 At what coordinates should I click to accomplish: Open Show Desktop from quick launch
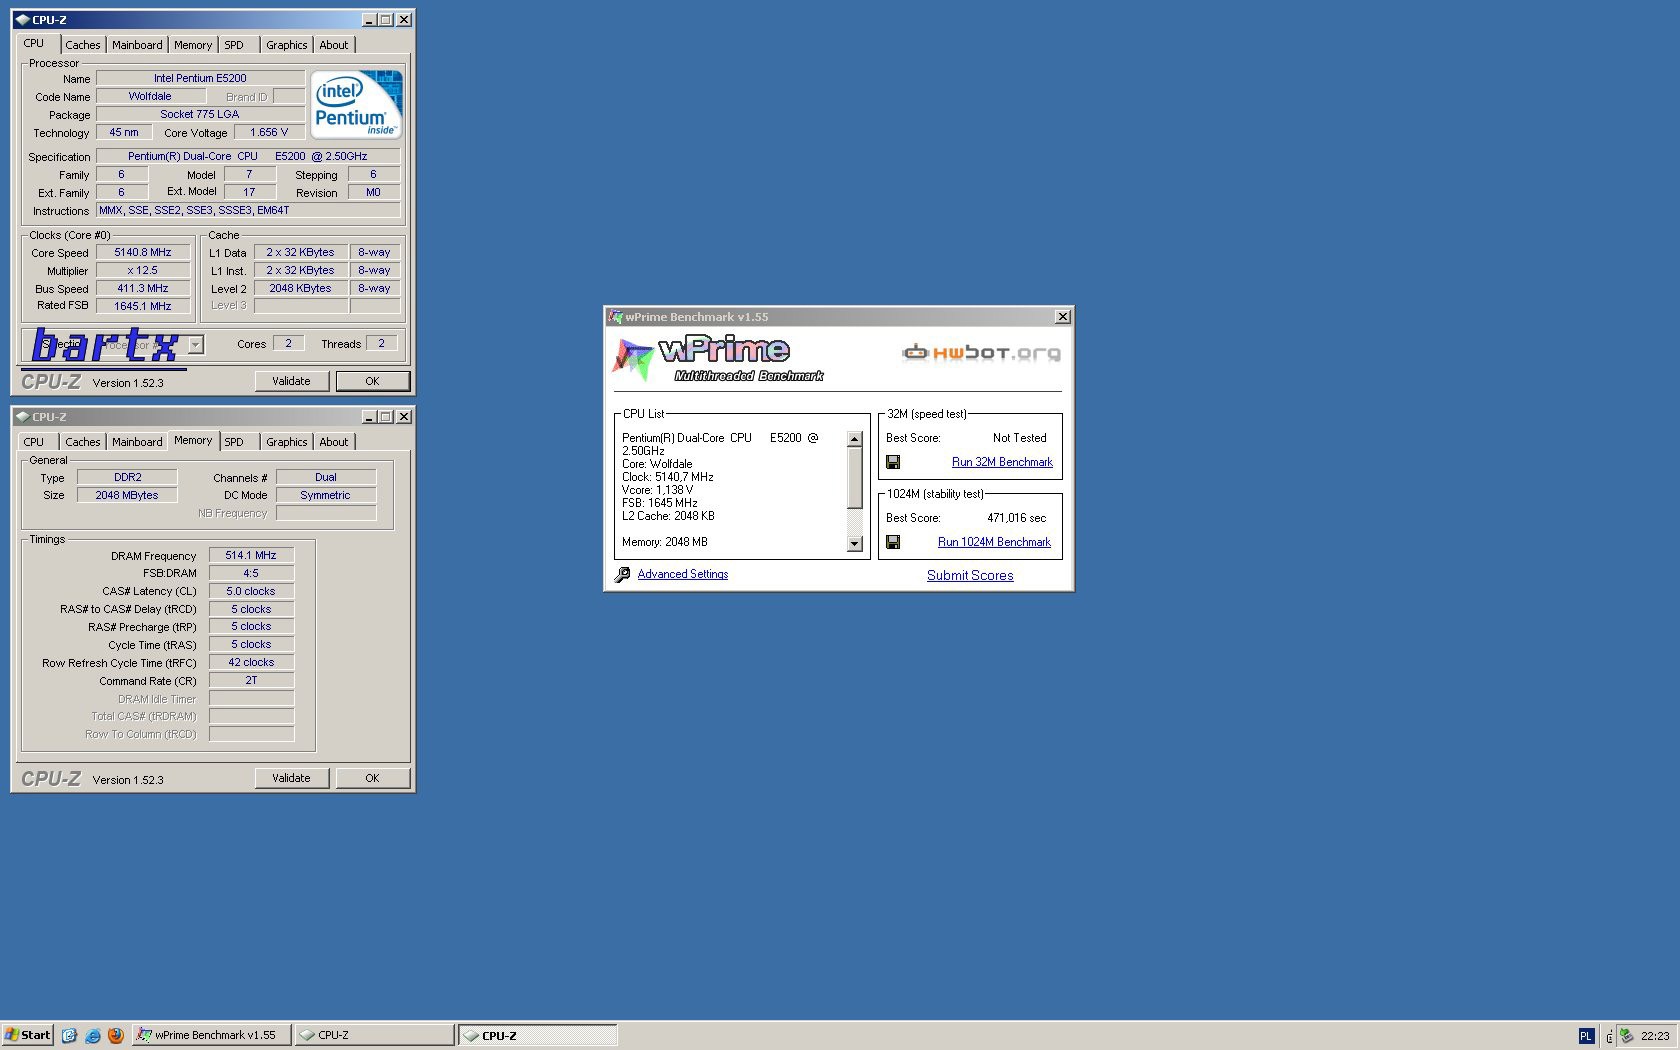click(x=69, y=1035)
